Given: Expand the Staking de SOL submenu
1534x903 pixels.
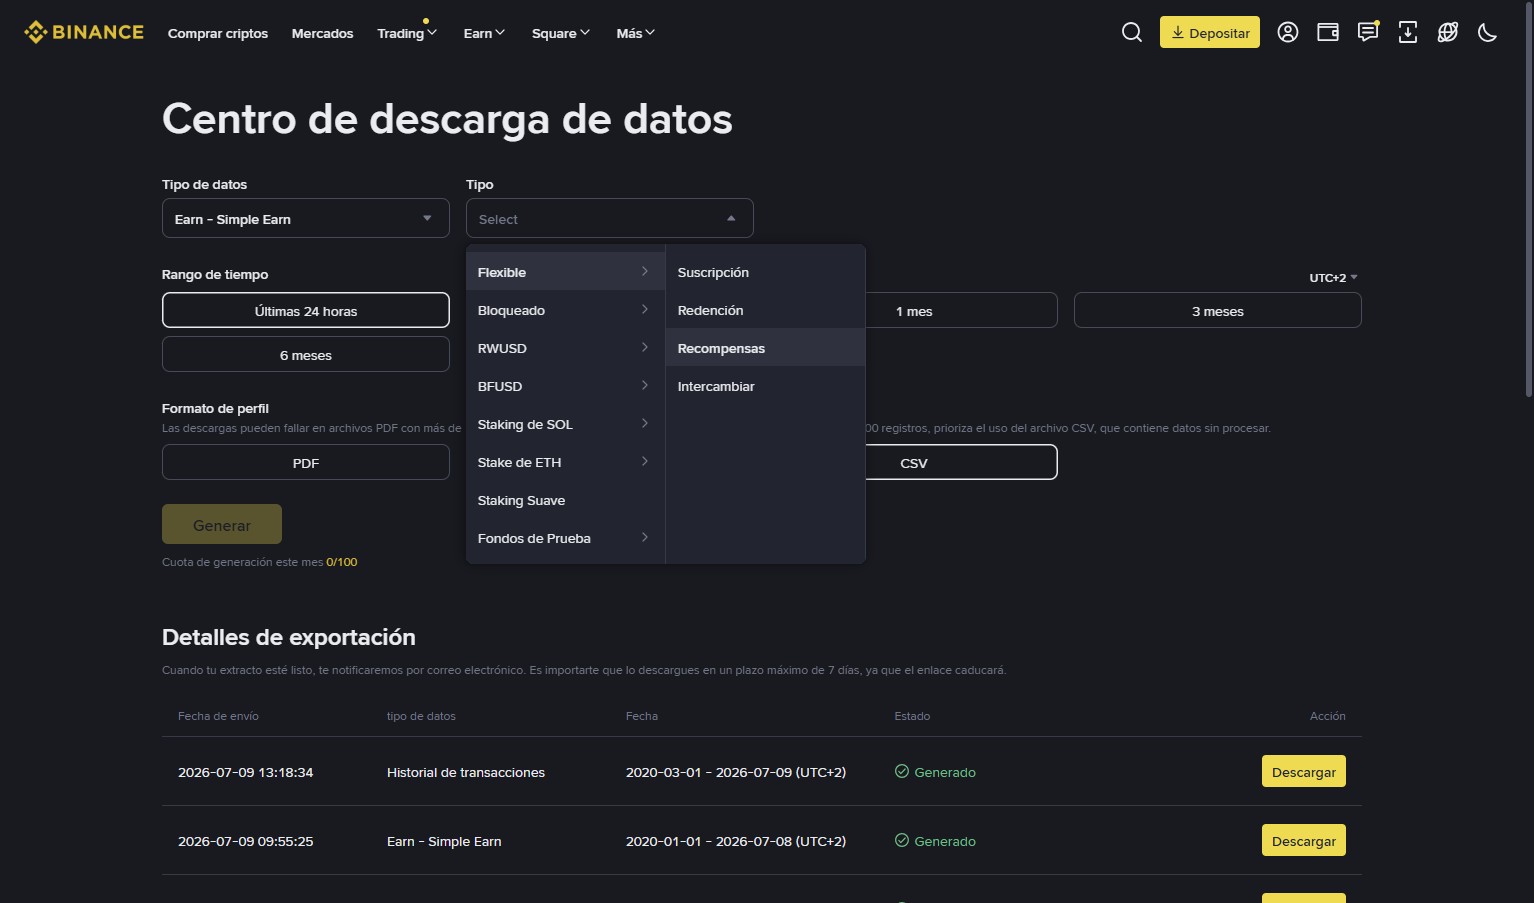Looking at the screenshot, I should 565,424.
